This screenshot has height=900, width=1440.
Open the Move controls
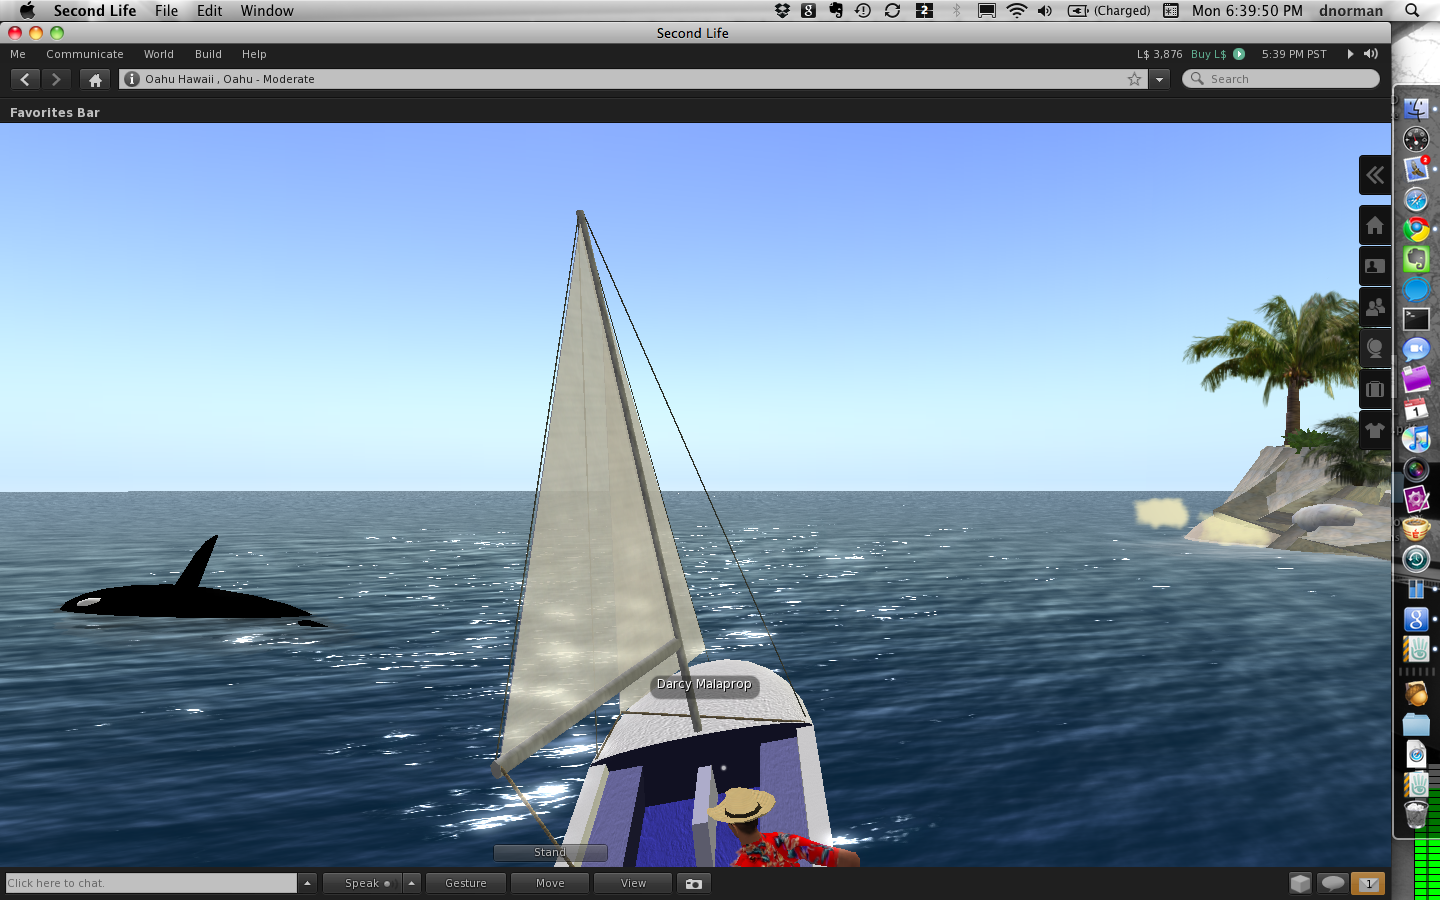click(x=550, y=883)
